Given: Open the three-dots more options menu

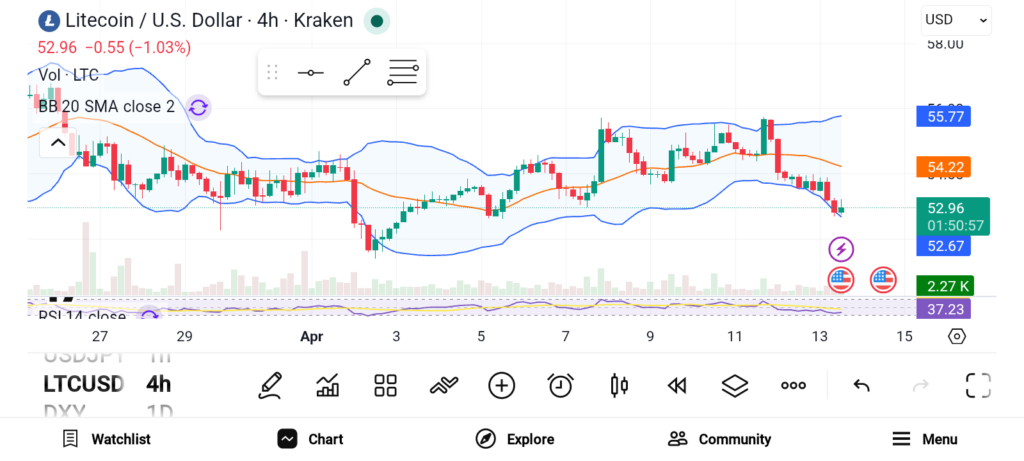Looking at the screenshot, I should click(x=793, y=385).
